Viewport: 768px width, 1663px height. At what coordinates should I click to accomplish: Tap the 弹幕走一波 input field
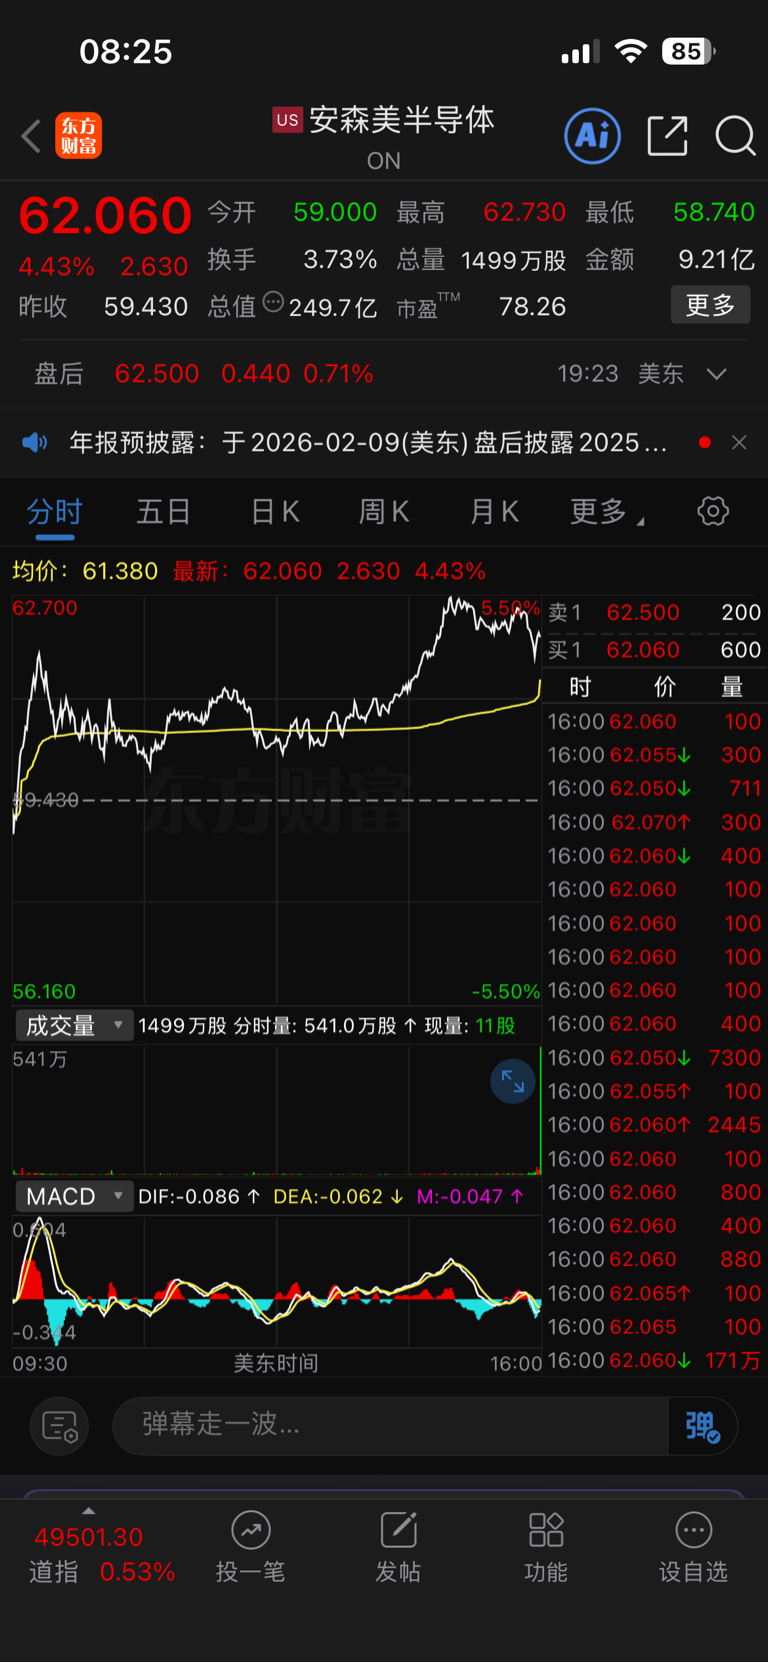(391, 1426)
